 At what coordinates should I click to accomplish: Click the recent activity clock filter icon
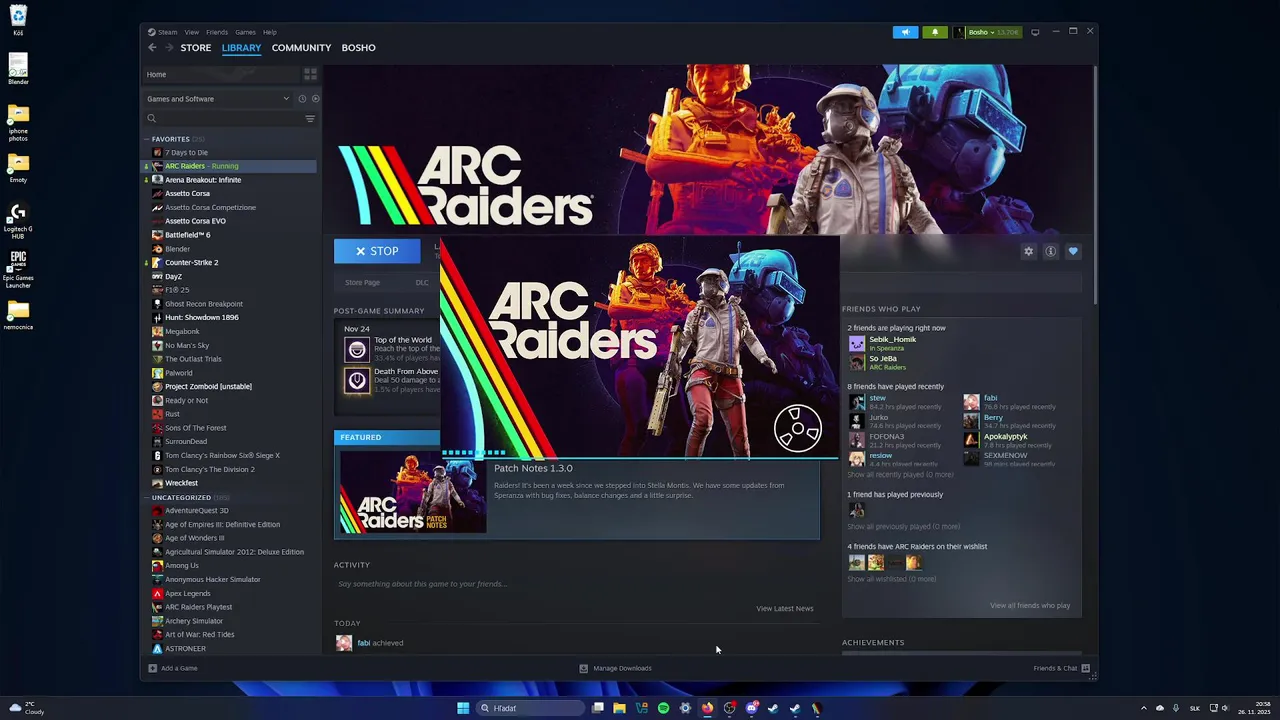pyautogui.click(x=302, y=99)
